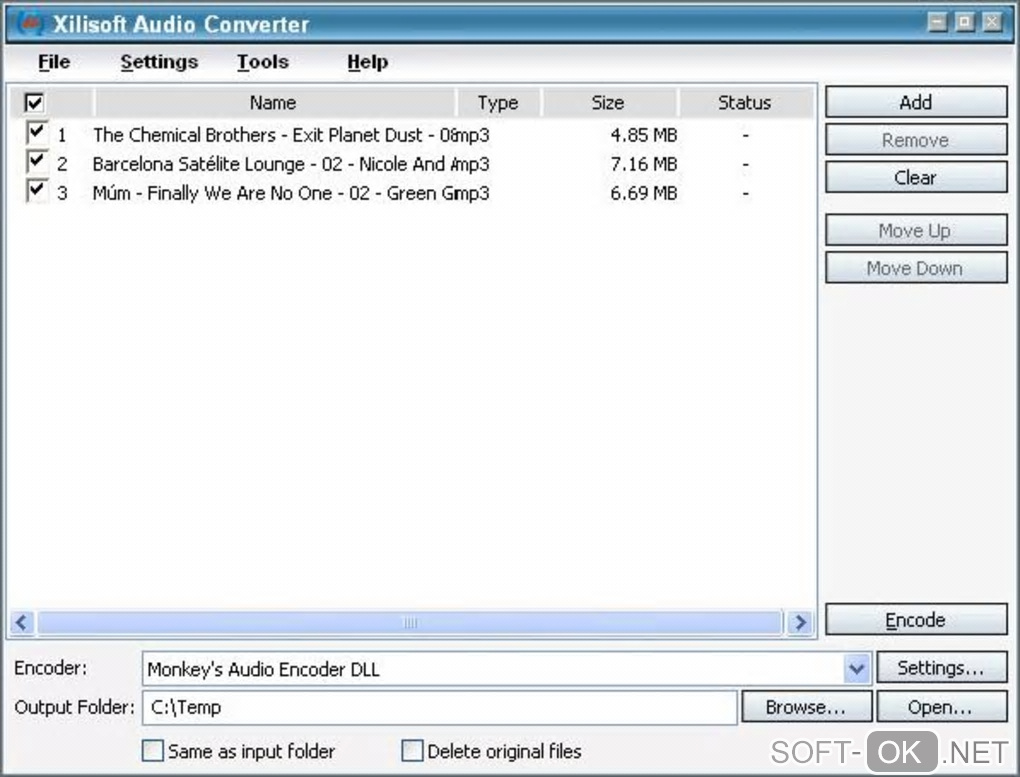Click the Xilisoft app icon in title bar
Image resolution: width=1020 pixels, height=777 pixels.
click(30, 23)
